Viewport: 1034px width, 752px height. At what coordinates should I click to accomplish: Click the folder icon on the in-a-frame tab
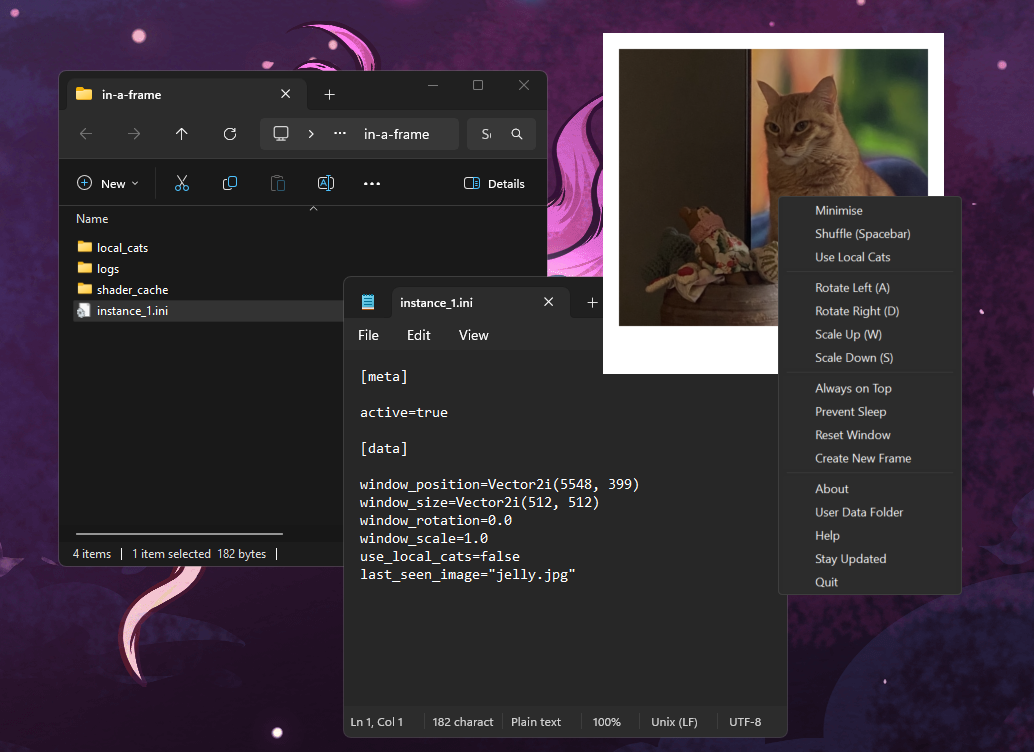click(84, 94)
